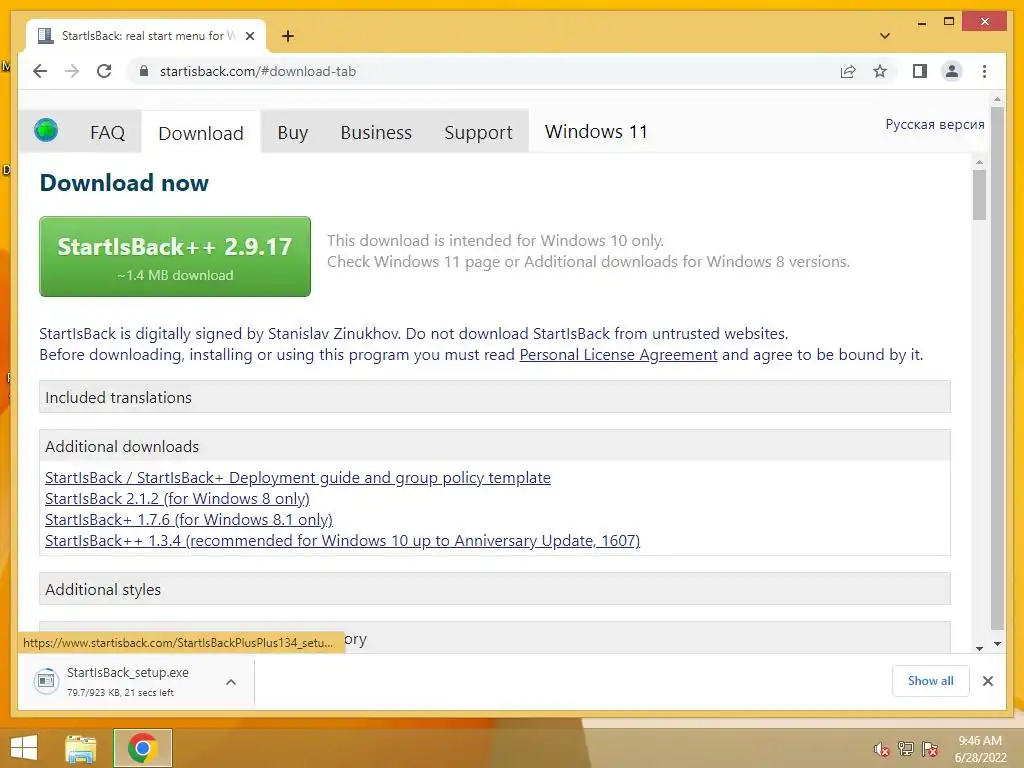Click browser scrollbar up arrow
1024x768 pixels.
click(997, 100)
